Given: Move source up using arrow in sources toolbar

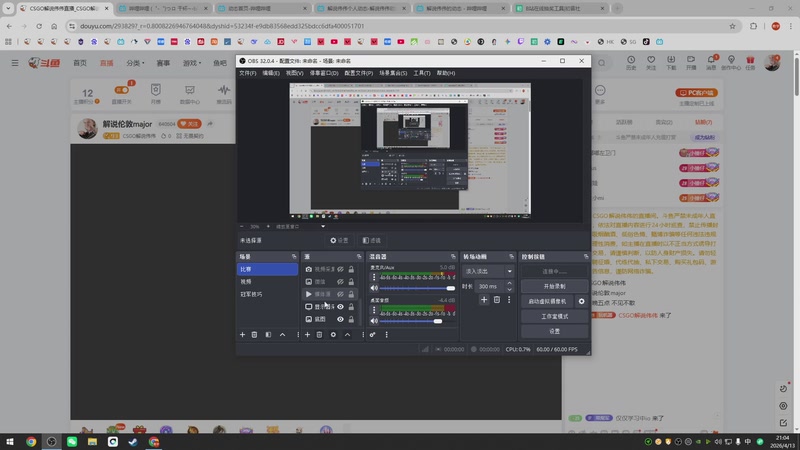Looking at the screenshot, I should click(347, 335).
